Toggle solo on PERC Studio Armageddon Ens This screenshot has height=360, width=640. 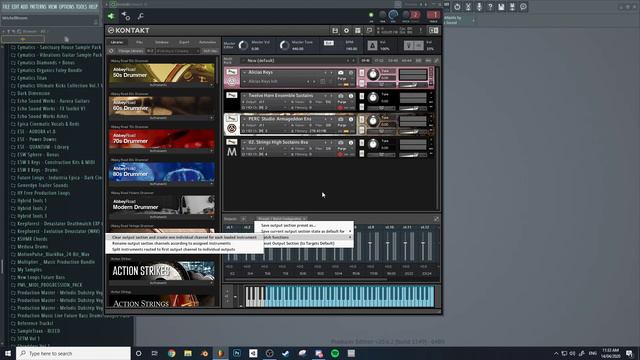tap(362, 120)
